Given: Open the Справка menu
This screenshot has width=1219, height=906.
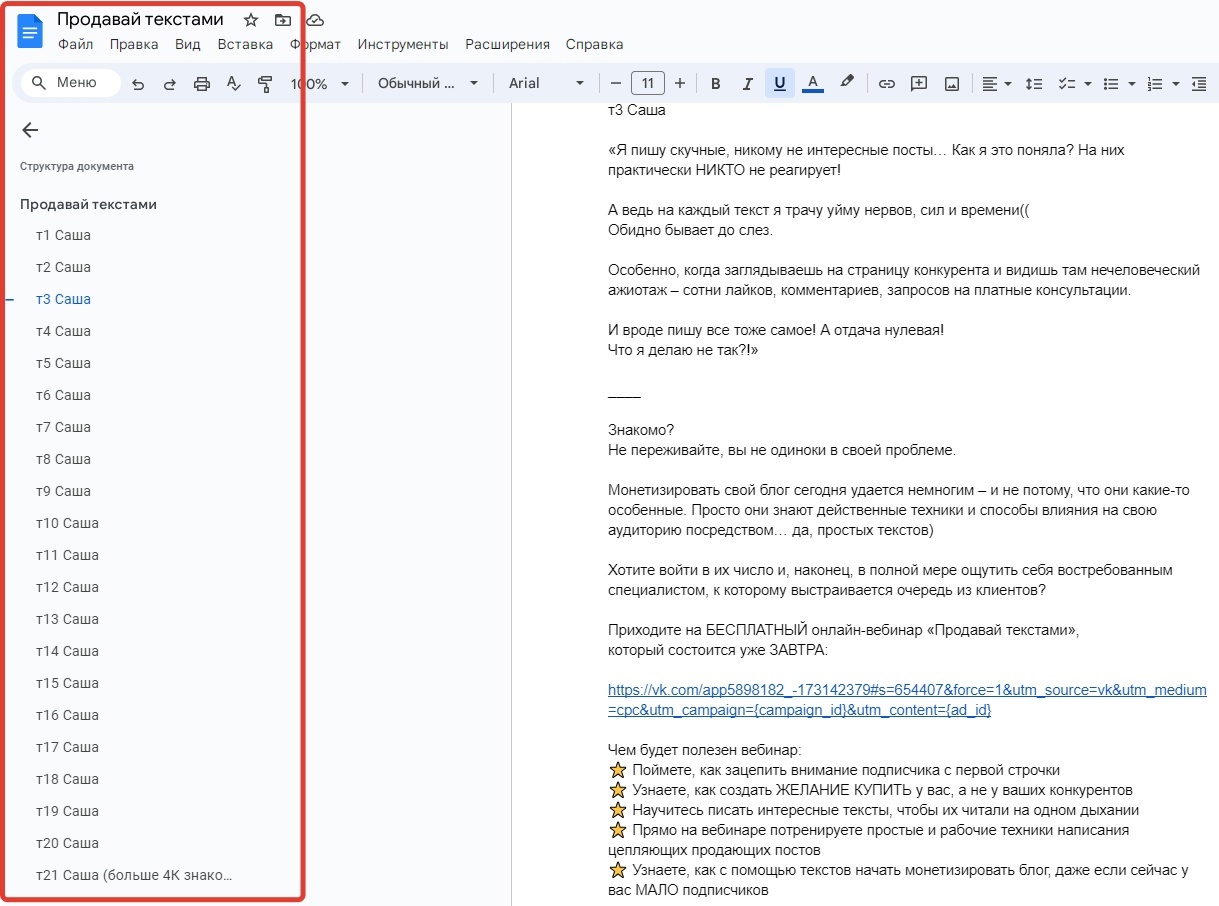Looking at the screenshot, I should coord(594,44).
